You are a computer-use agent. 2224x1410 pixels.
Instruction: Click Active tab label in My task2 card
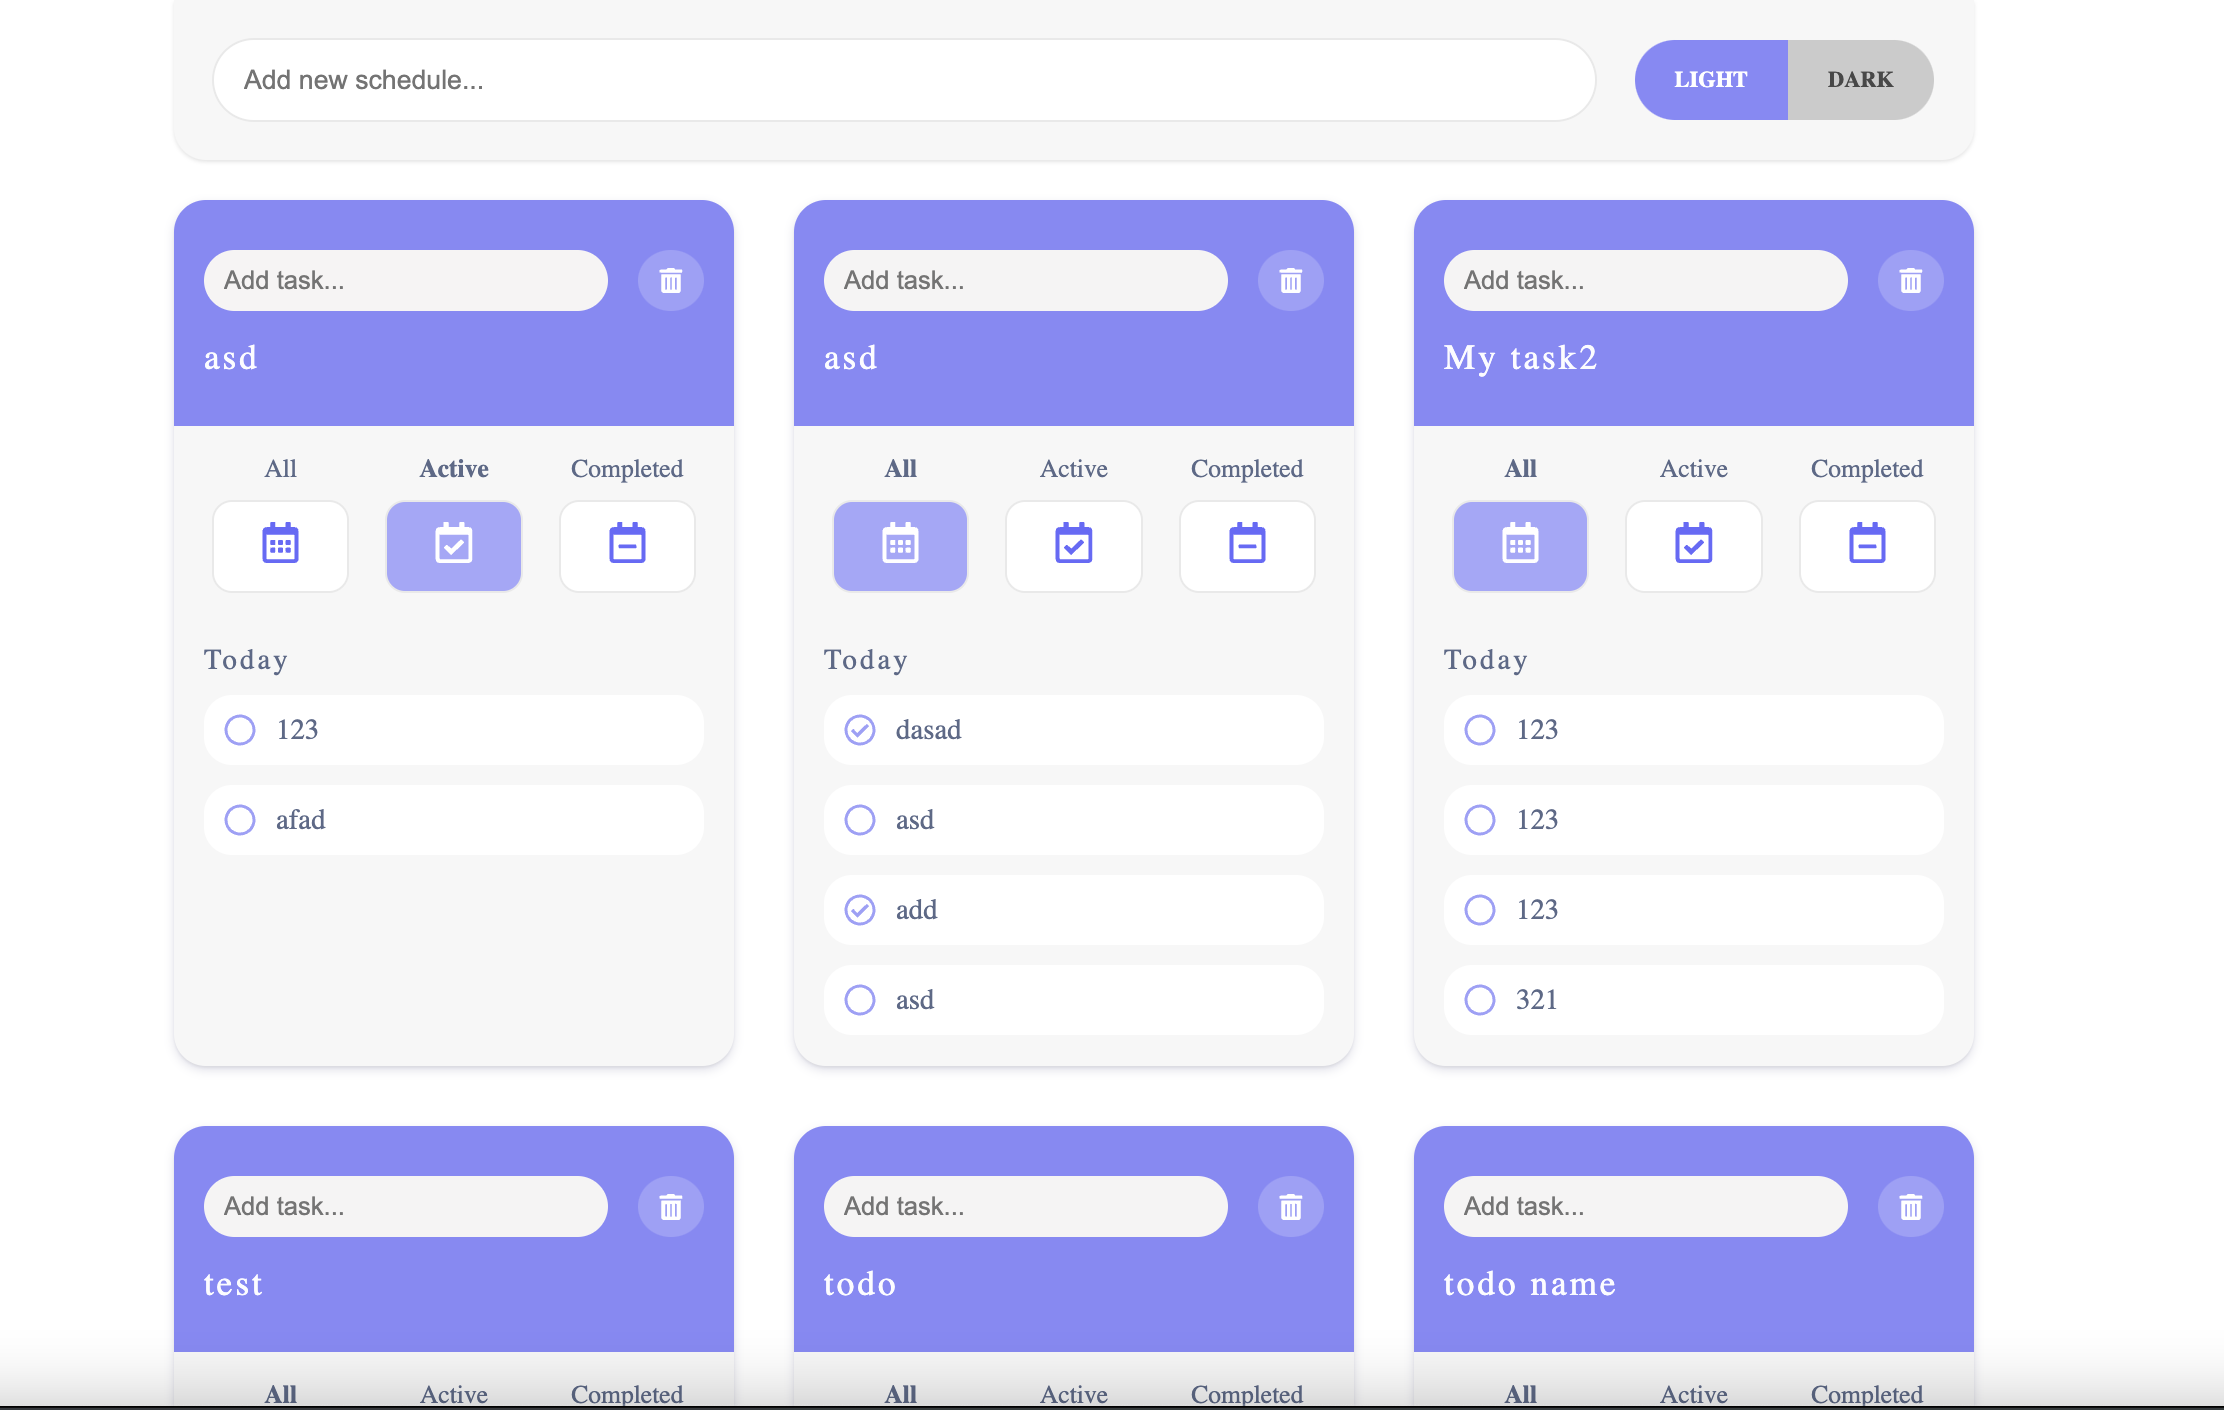tap(1693, 469)
